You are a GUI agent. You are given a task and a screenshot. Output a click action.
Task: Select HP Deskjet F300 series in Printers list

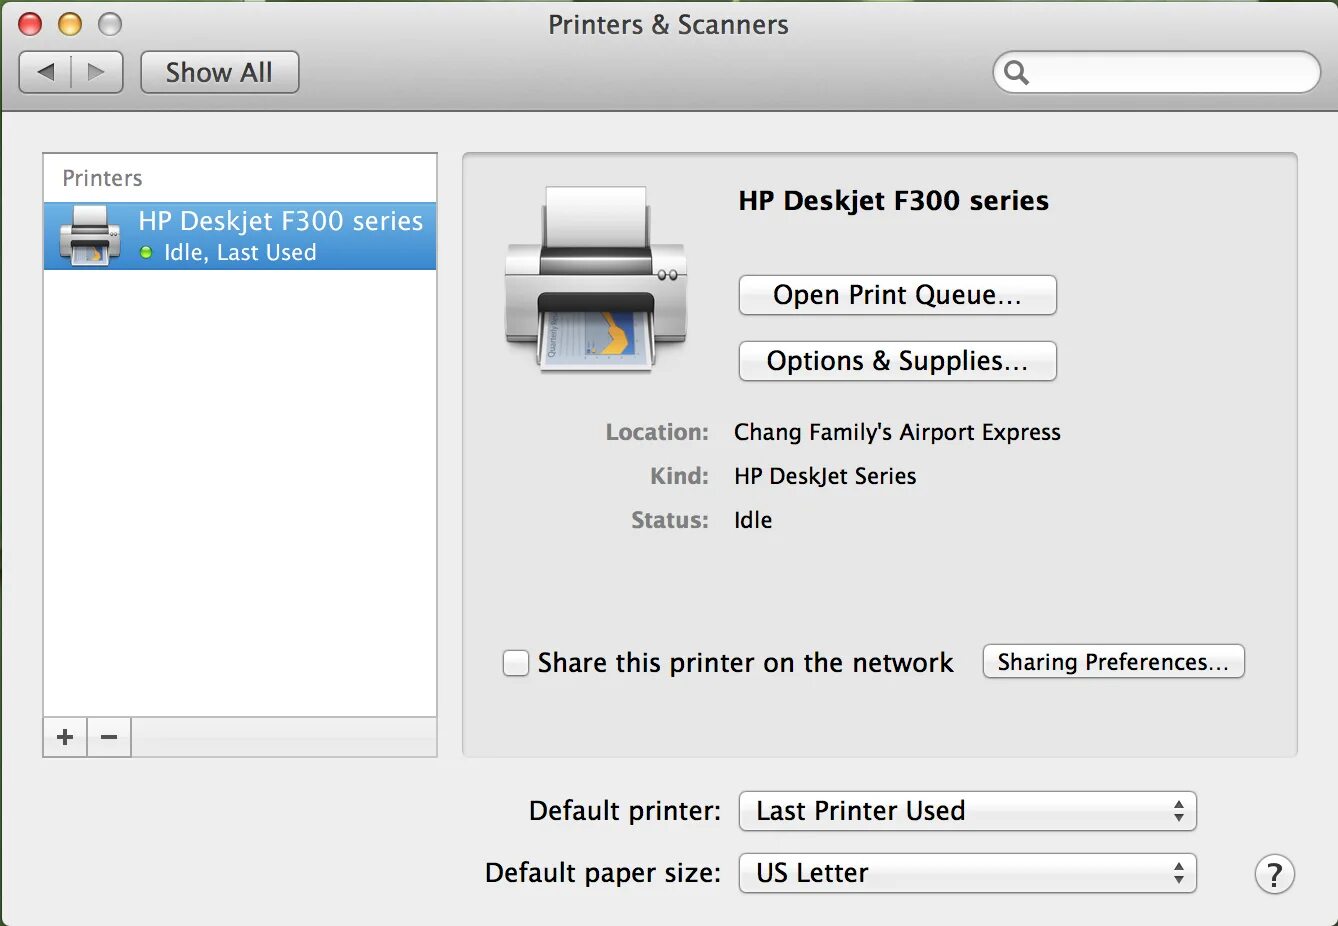pos(240,236)
